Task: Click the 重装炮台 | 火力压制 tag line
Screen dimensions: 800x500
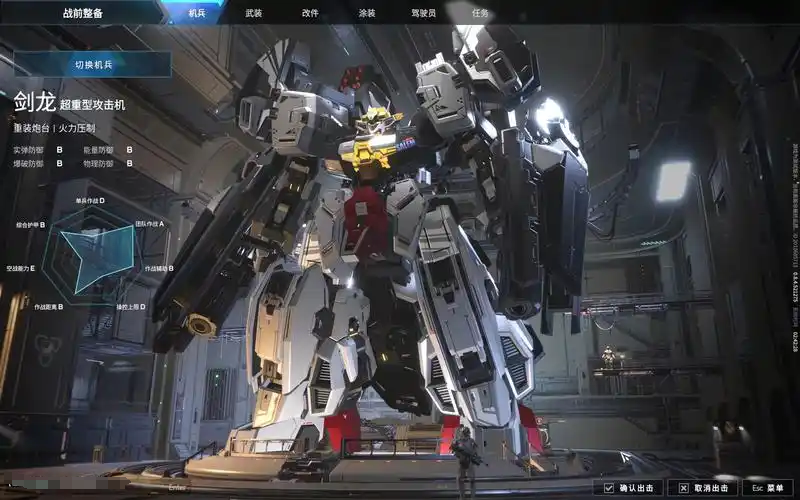Action: 54,128
